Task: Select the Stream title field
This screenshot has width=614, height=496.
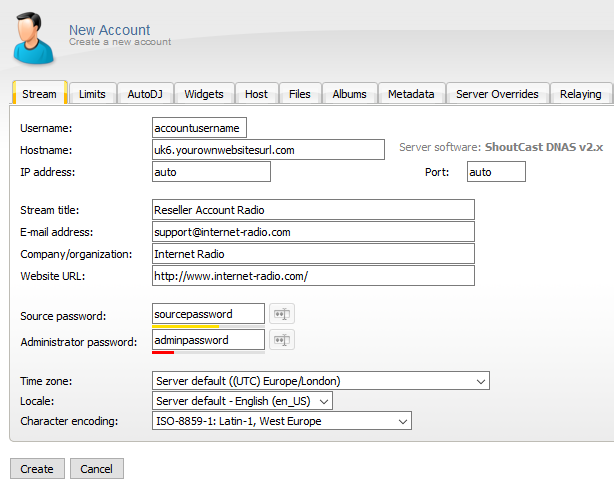Action: coord(312,210)
